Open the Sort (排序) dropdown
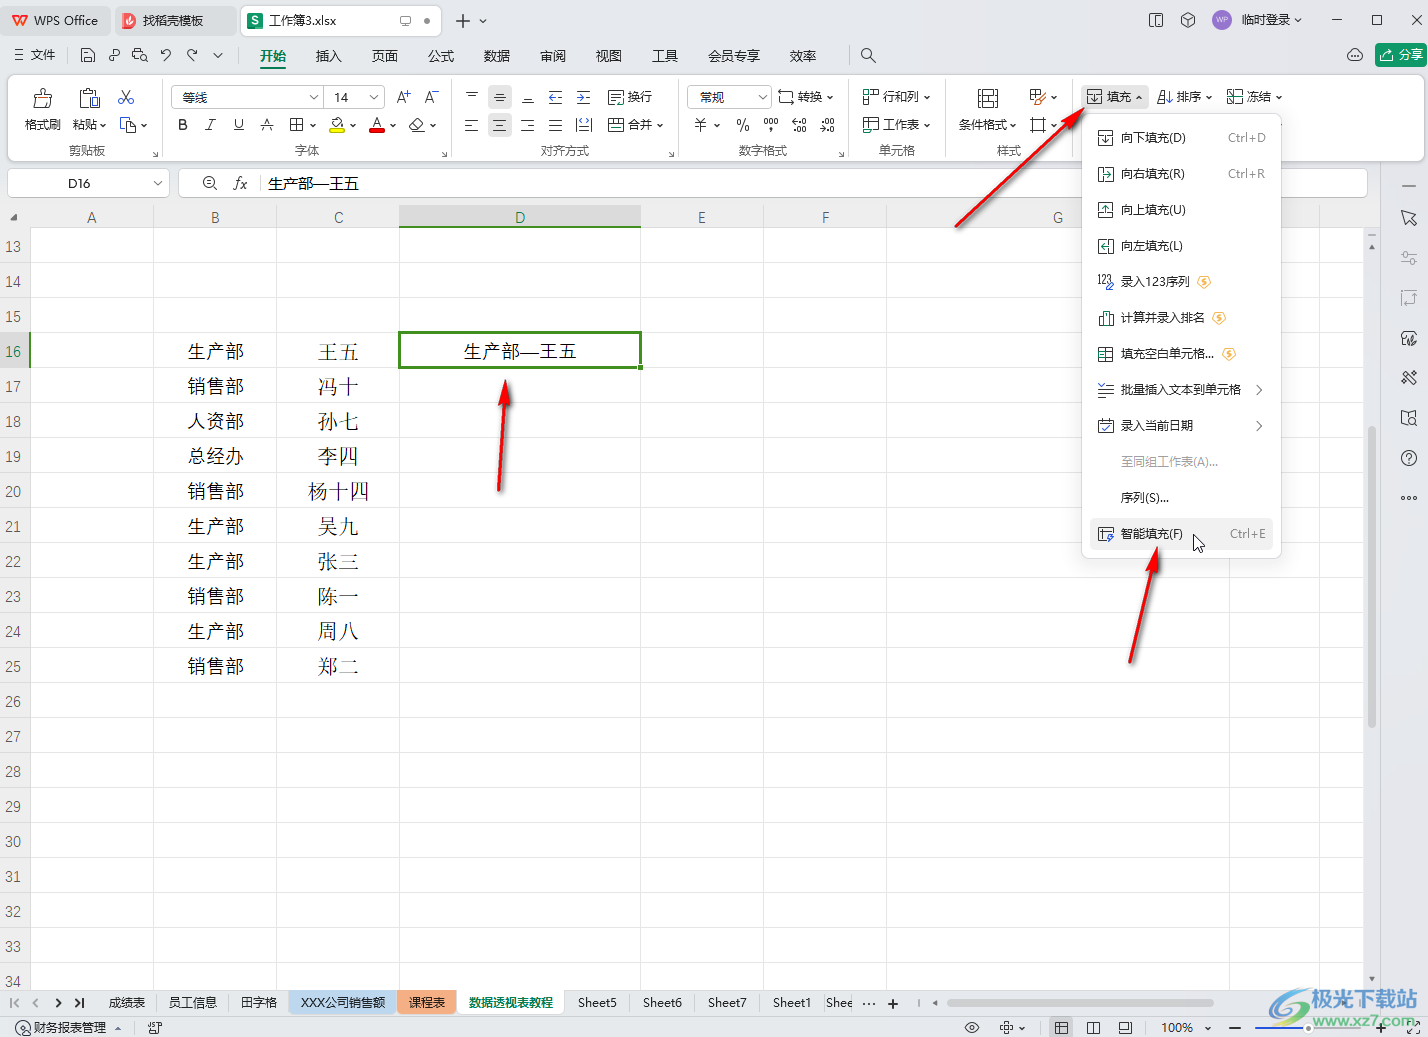Screen dimensions: 1428x1037 click(1185, 97)
